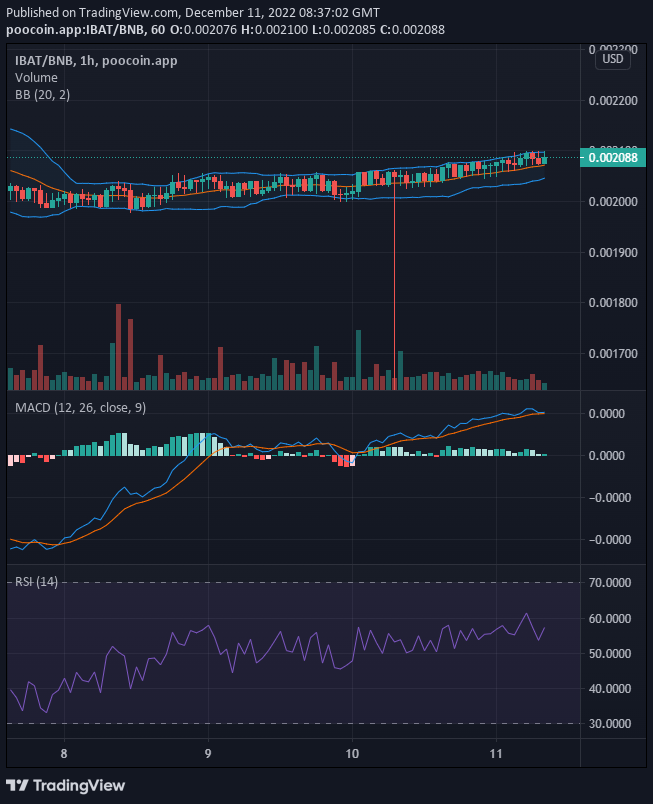The height and width of the screenshot is (804, 653).
Task: Click the RSI 60.0000 level label
Action: 610,618
